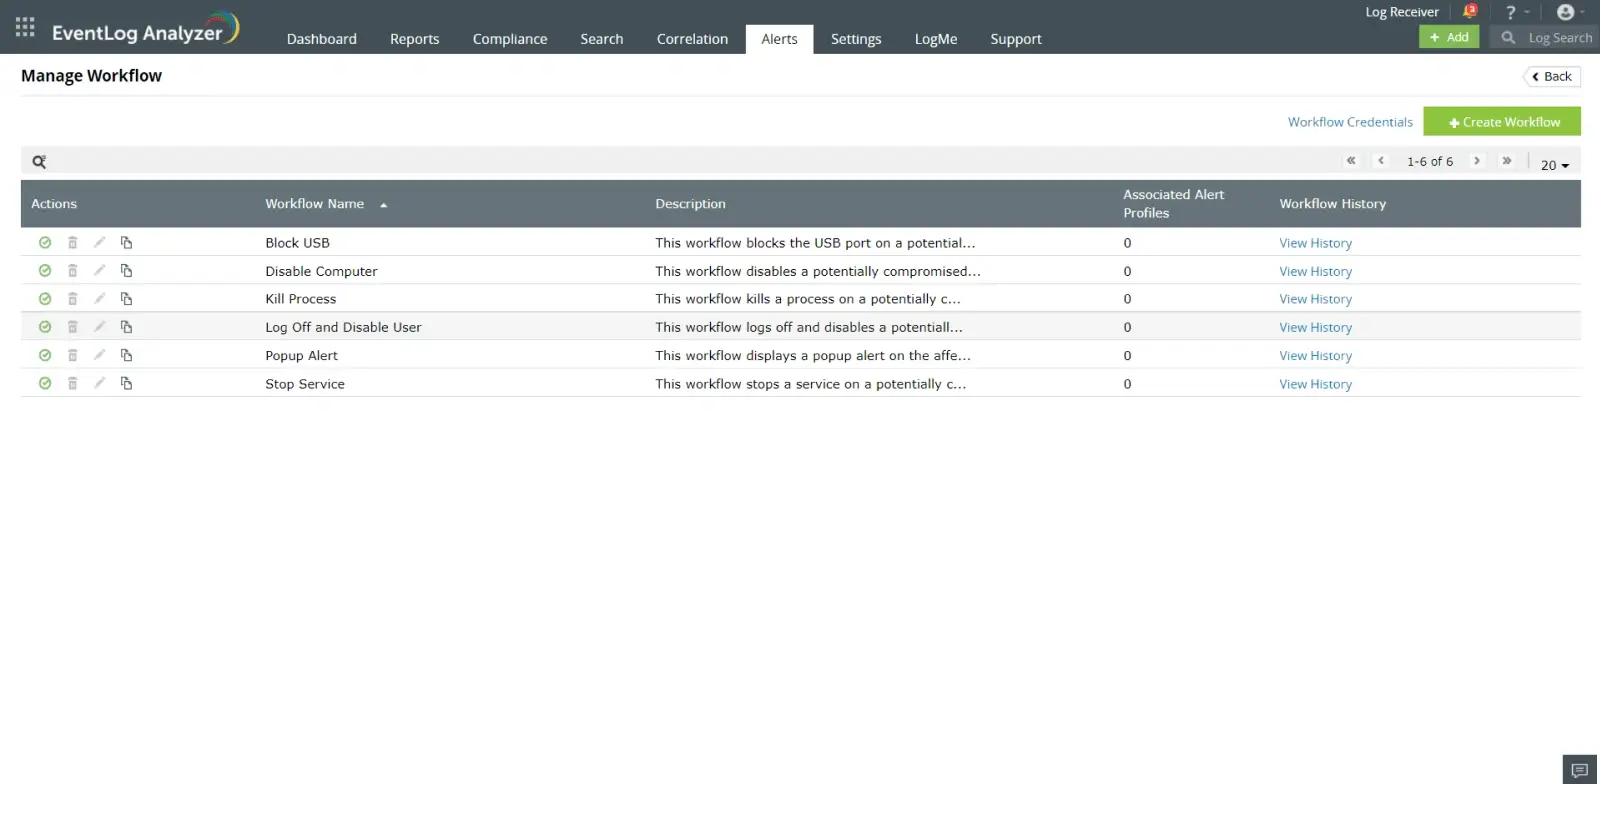Copy the Stop Service workflow
This screenshot has height=824, width=1600.
[126, 383]
